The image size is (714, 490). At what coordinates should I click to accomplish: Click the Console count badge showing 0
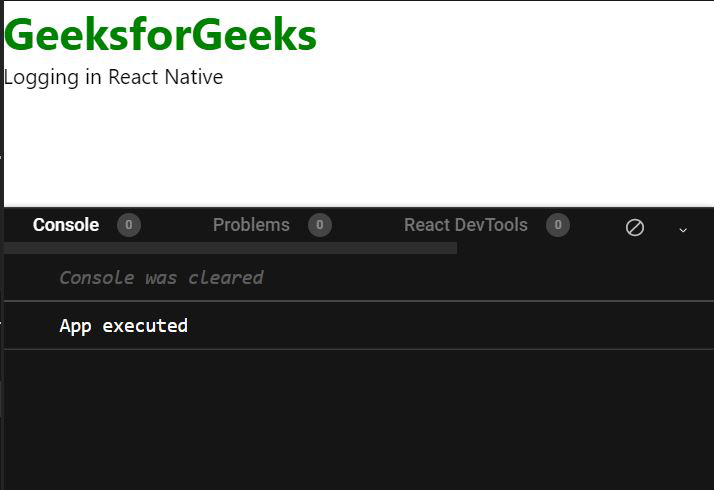click(x=129, y=225)
